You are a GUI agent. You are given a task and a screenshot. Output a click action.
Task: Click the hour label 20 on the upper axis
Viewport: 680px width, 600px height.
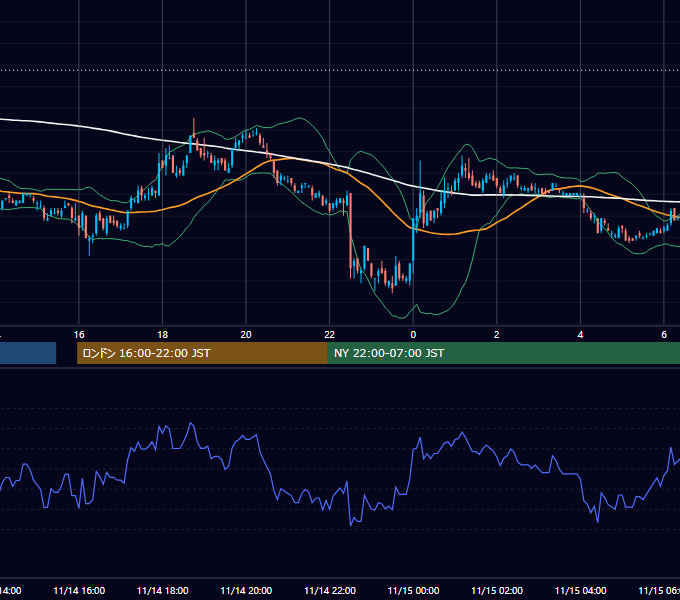(246, 335)
